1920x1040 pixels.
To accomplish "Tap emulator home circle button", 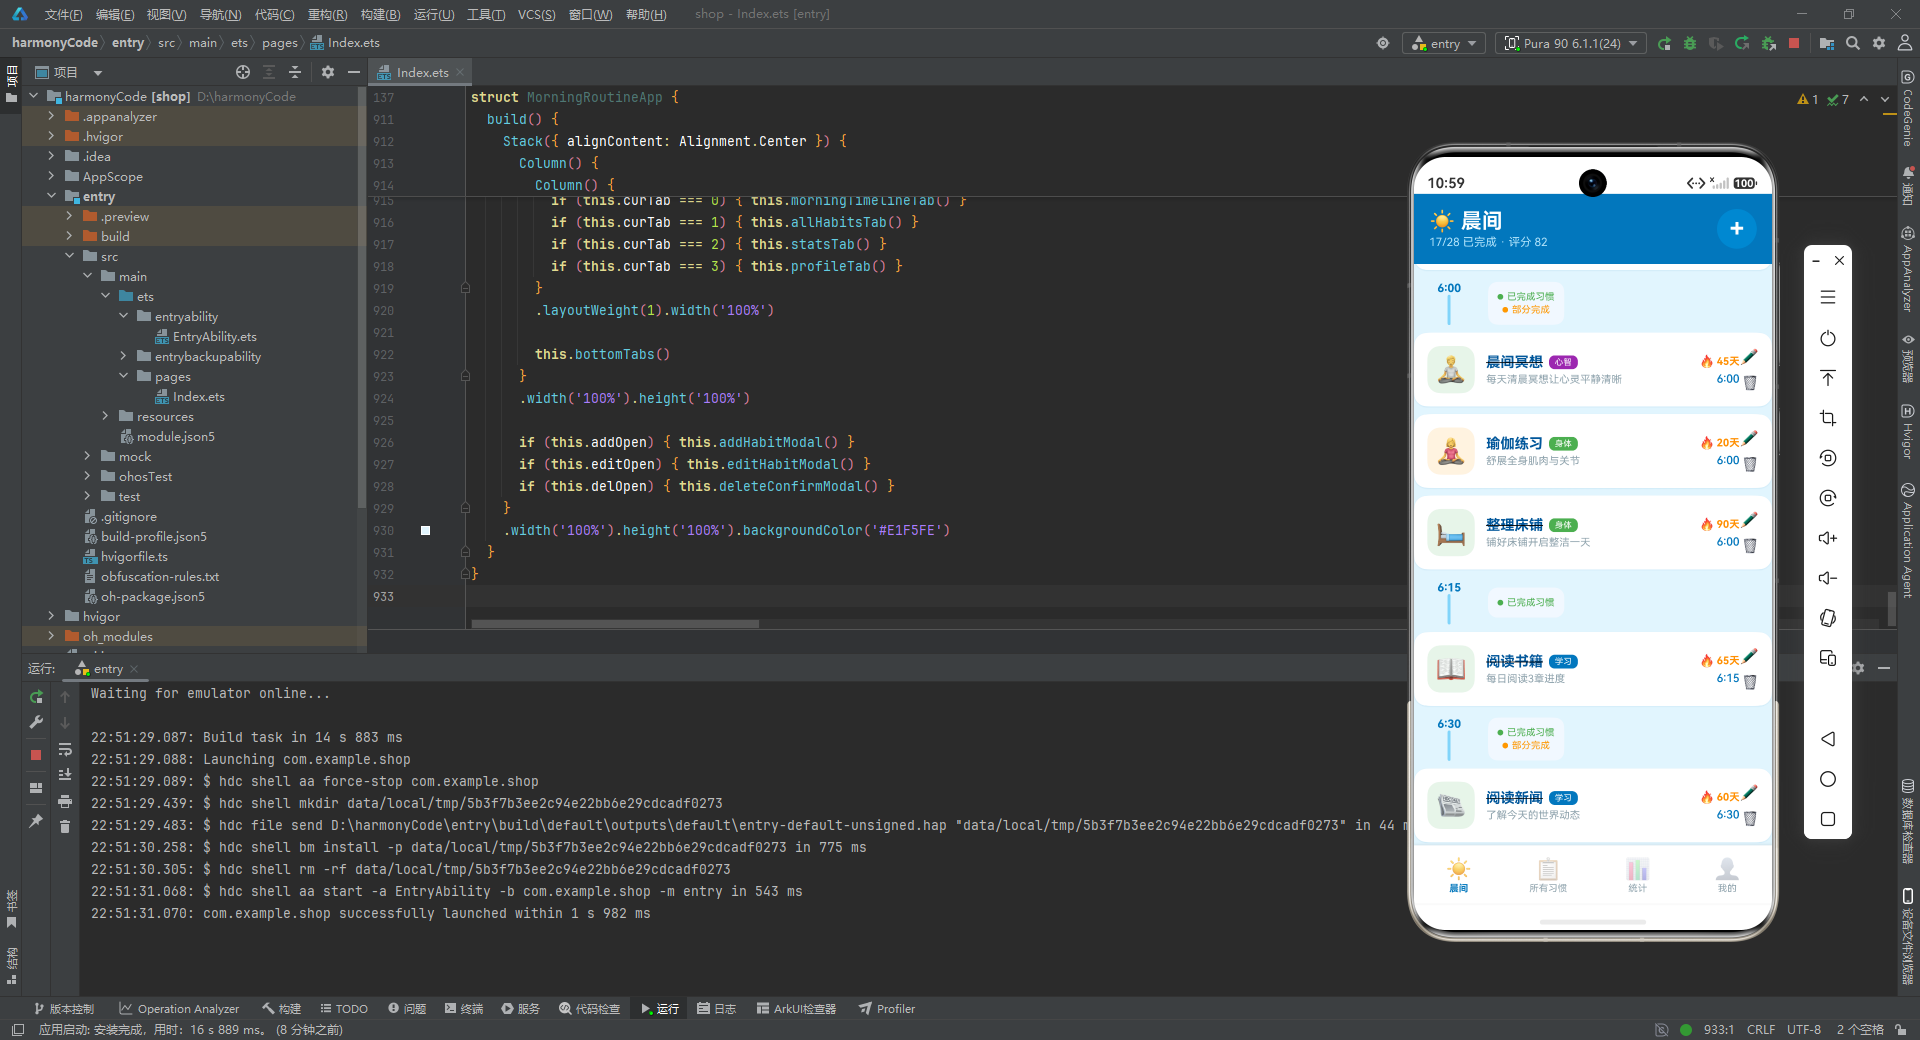I will (1828, 779).
